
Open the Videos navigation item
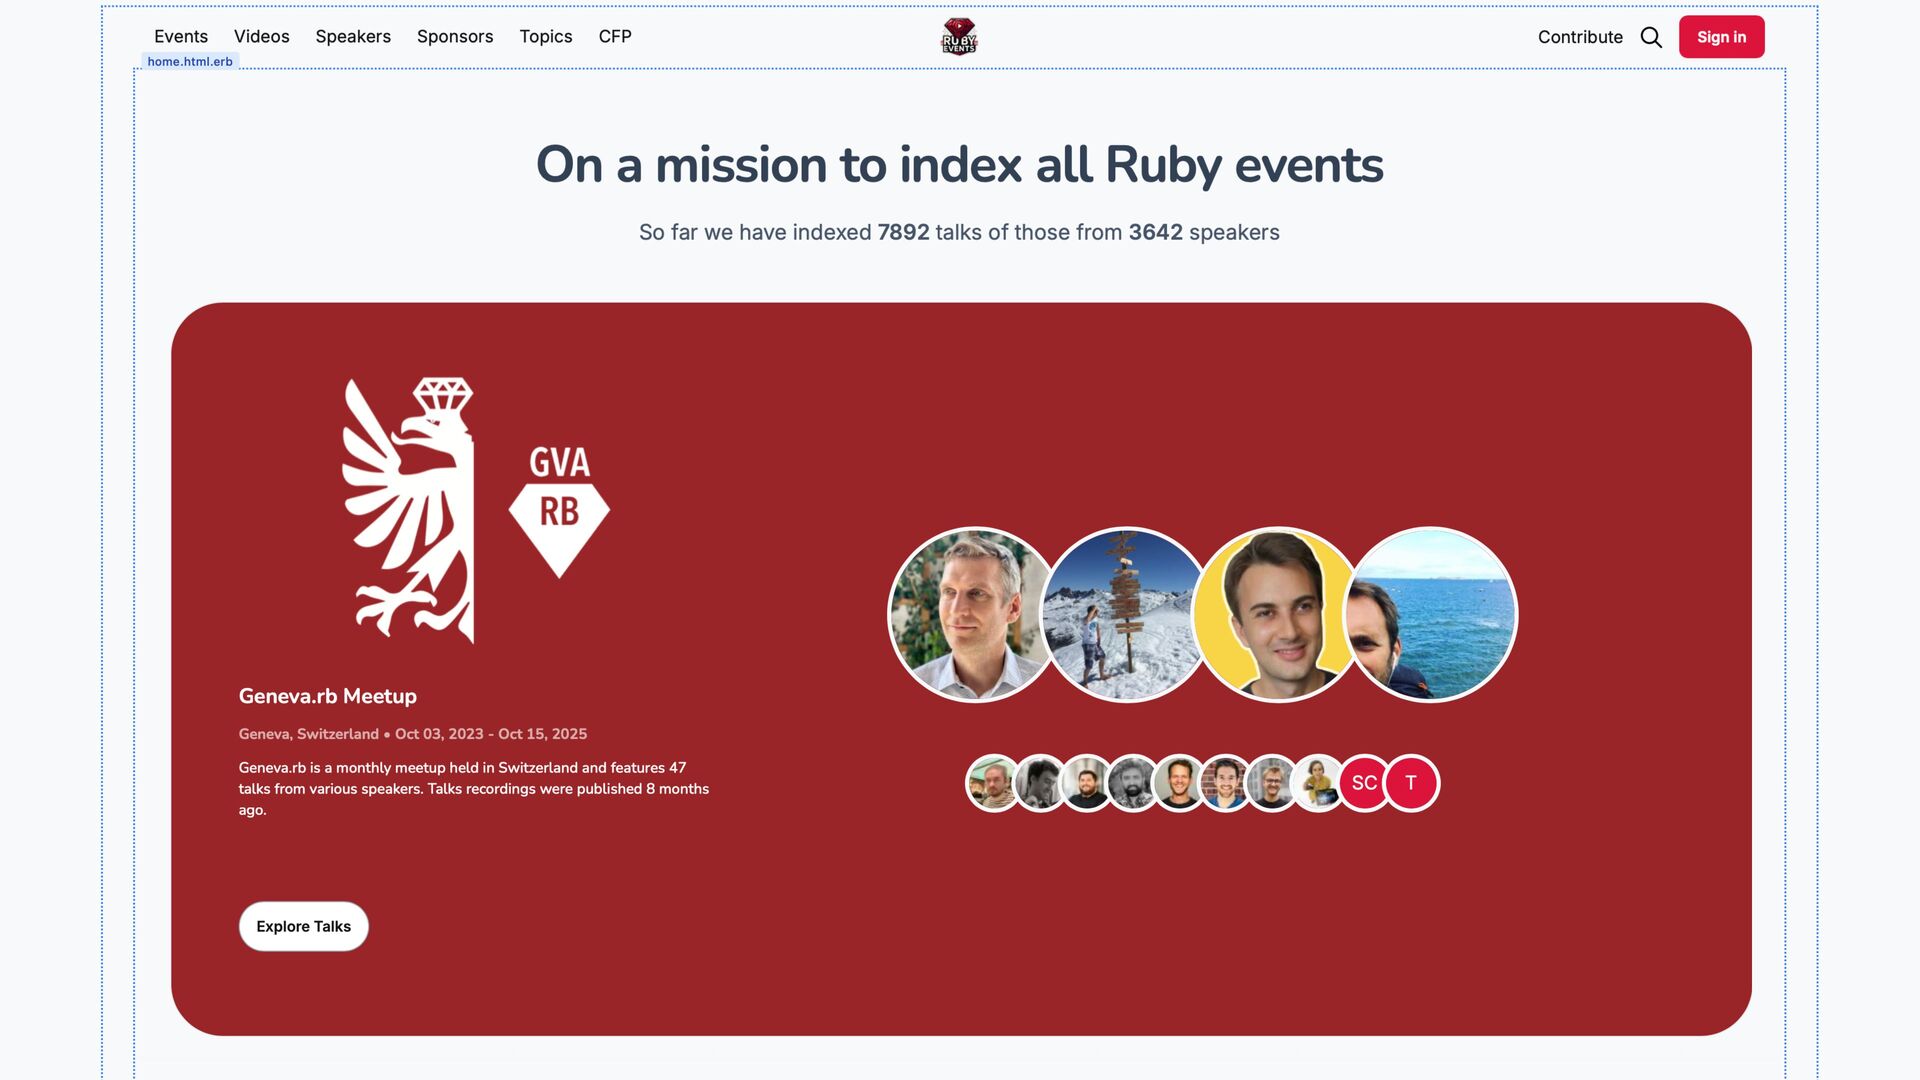click(261, 37)
